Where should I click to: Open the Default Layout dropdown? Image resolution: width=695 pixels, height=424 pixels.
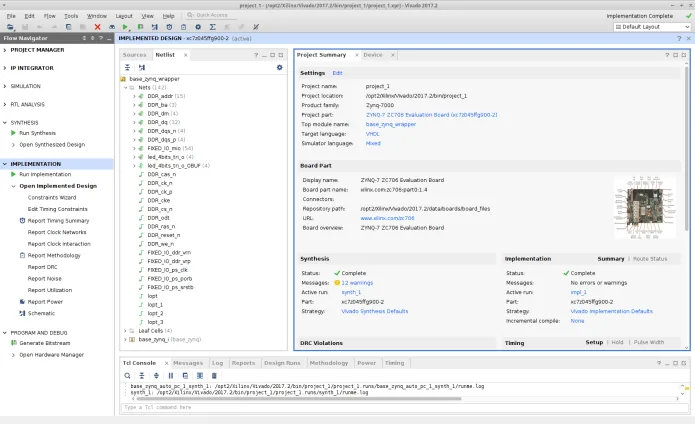(x=652, y=27)
